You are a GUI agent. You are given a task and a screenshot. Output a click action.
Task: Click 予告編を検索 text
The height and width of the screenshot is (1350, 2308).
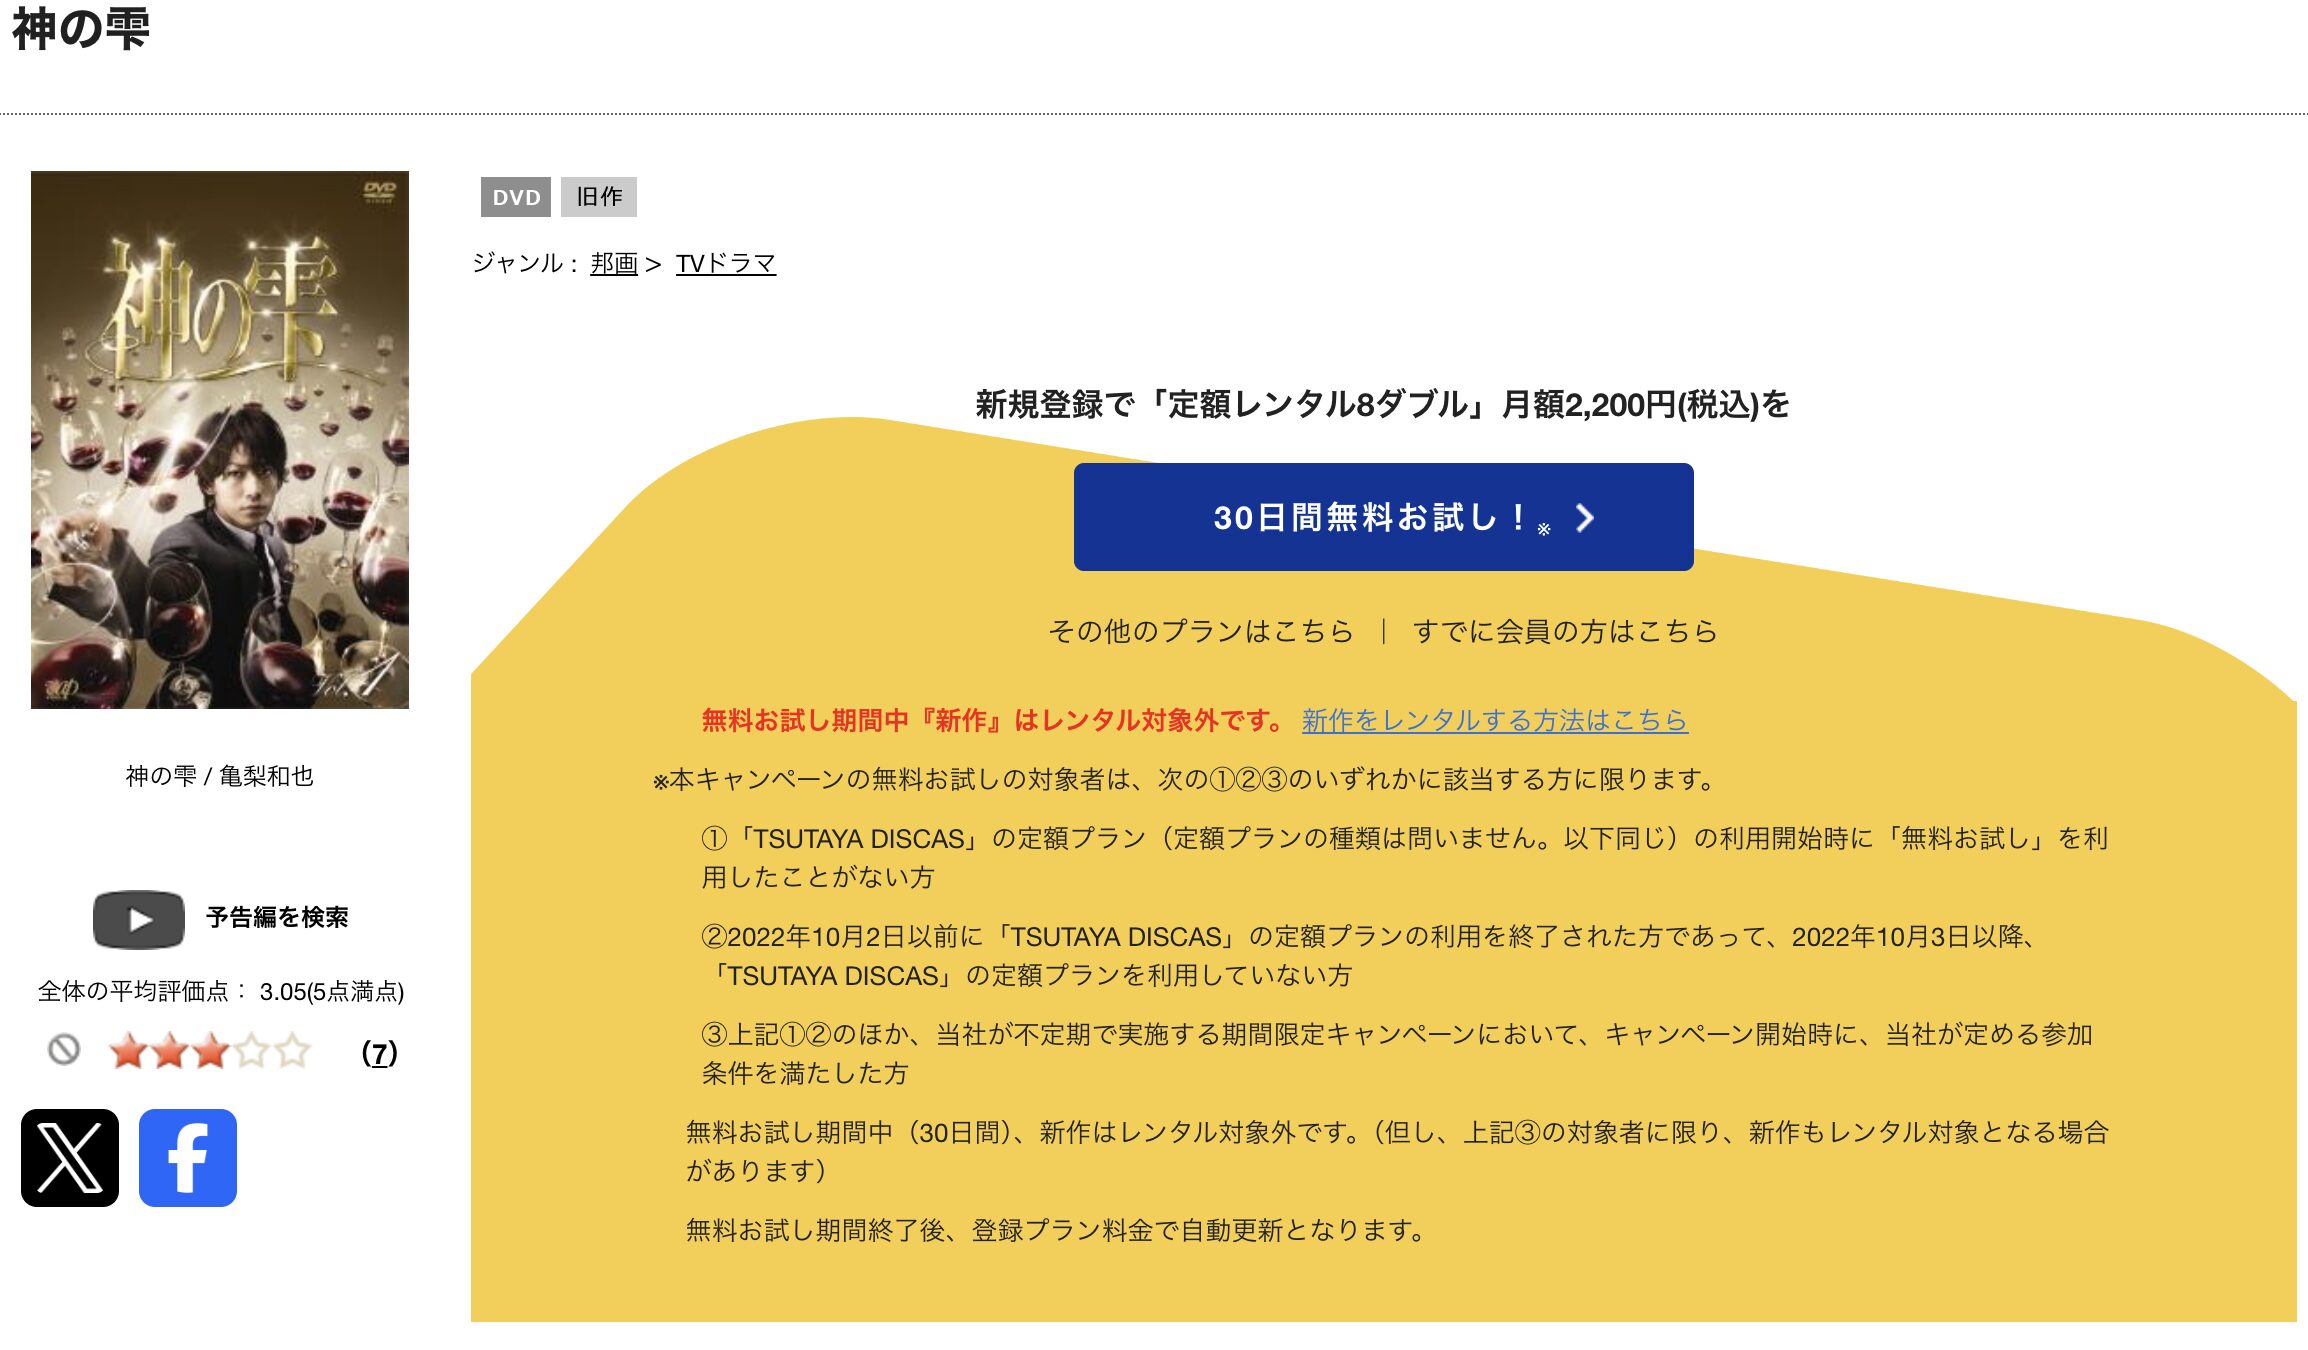pyautogui.click(x=277, y=918)
